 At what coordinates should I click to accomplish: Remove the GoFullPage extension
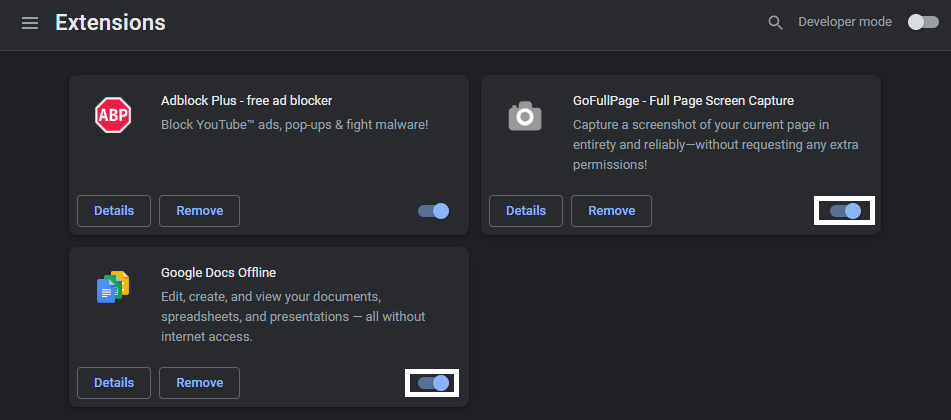(x=611, y=211)
